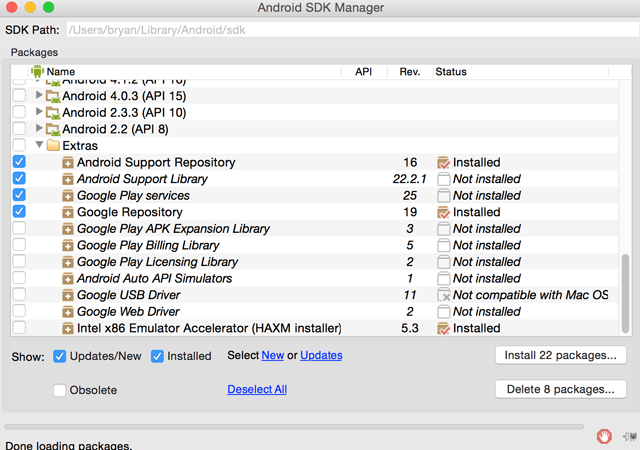Click the Google USB Driver package icon
Screen dimensions: 640x450
tap(68, 295)
